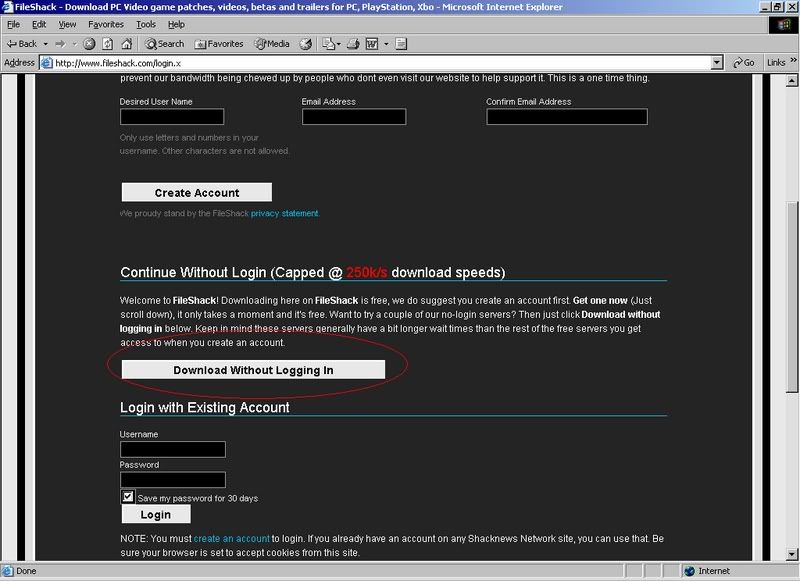Click the 'Login with Existing Account' heading

tap(205, 408)
